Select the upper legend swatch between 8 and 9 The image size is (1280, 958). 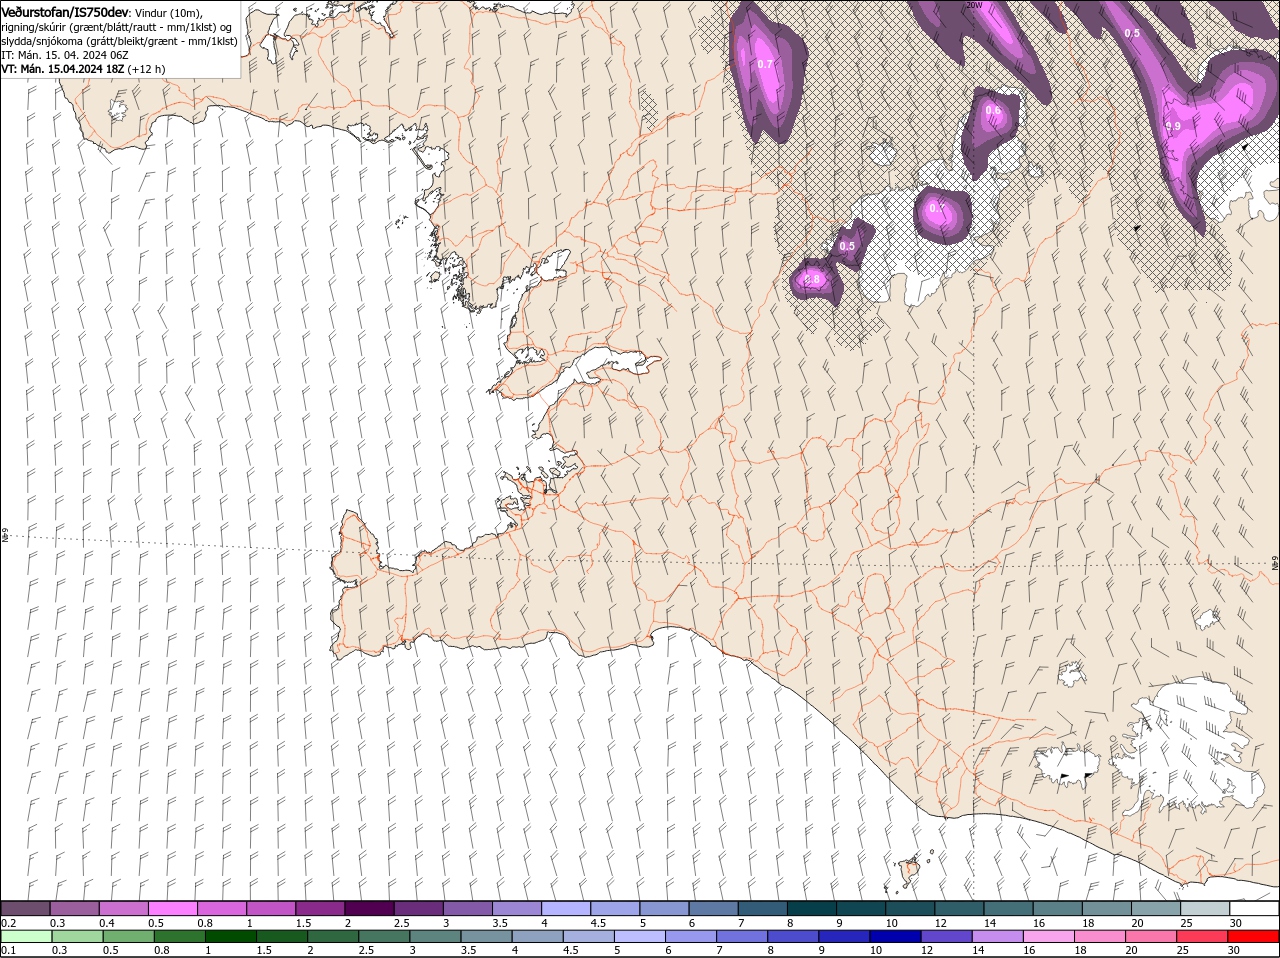click(x=812, y=908)
